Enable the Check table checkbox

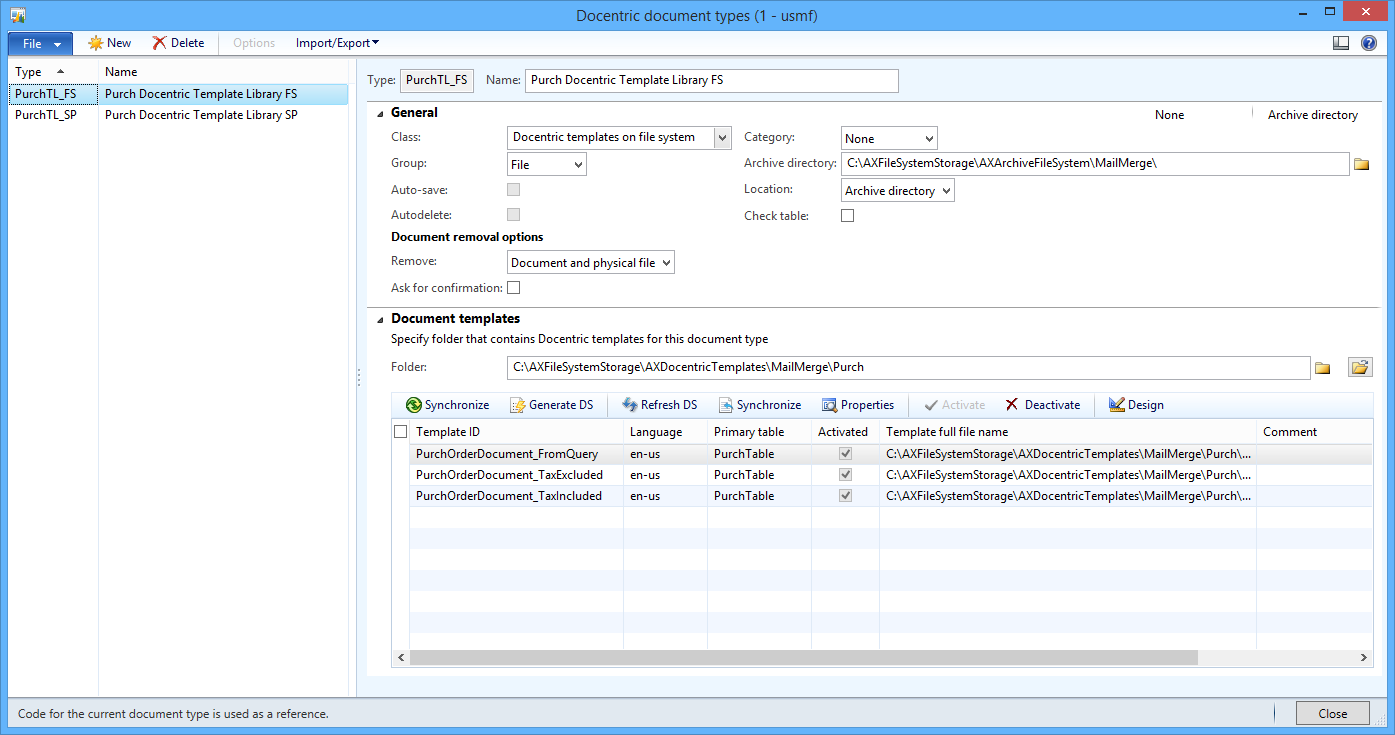[848, 216]
